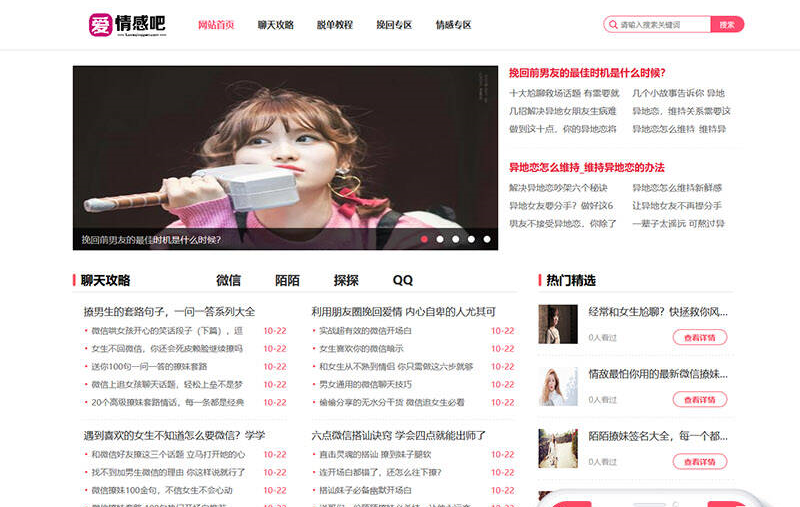Open the 网站首页 nav item
The height and width of the screenshot is (507, 800).
coord(216,24)
